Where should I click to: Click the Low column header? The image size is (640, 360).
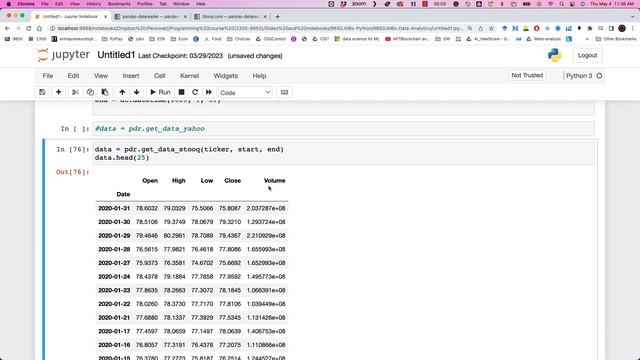(x=207, y=180)
